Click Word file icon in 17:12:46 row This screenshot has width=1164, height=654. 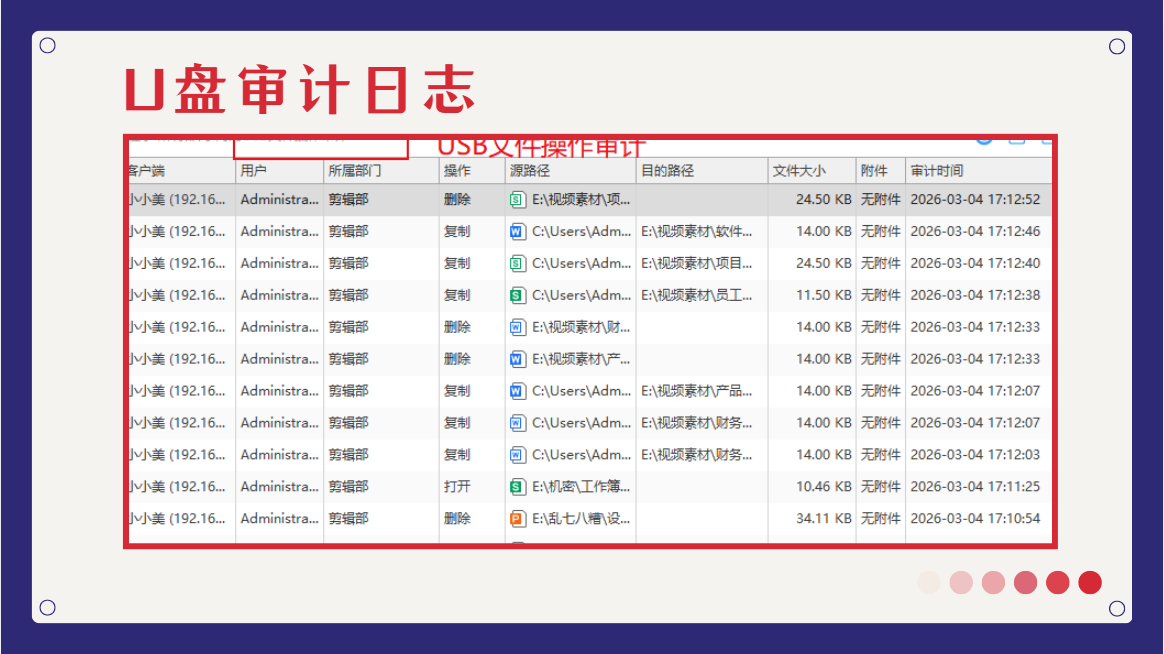517,232
